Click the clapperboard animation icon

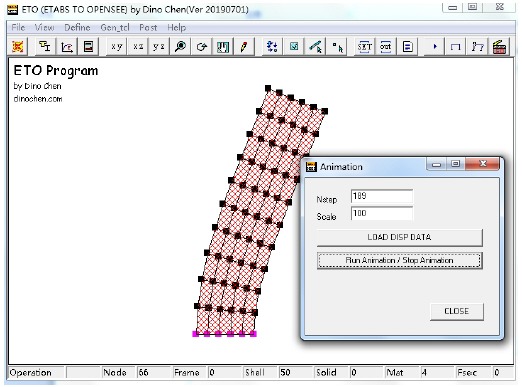pos(499,47)
